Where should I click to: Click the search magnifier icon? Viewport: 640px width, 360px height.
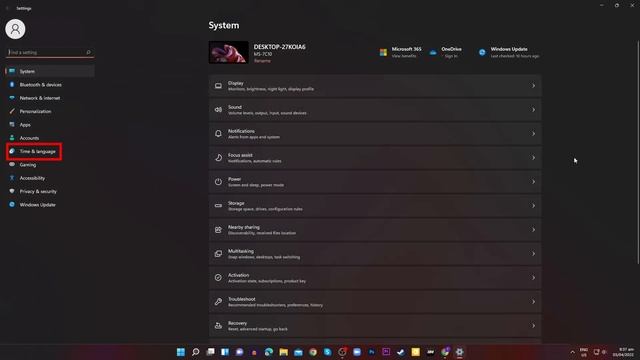click(x=88, y=52)
